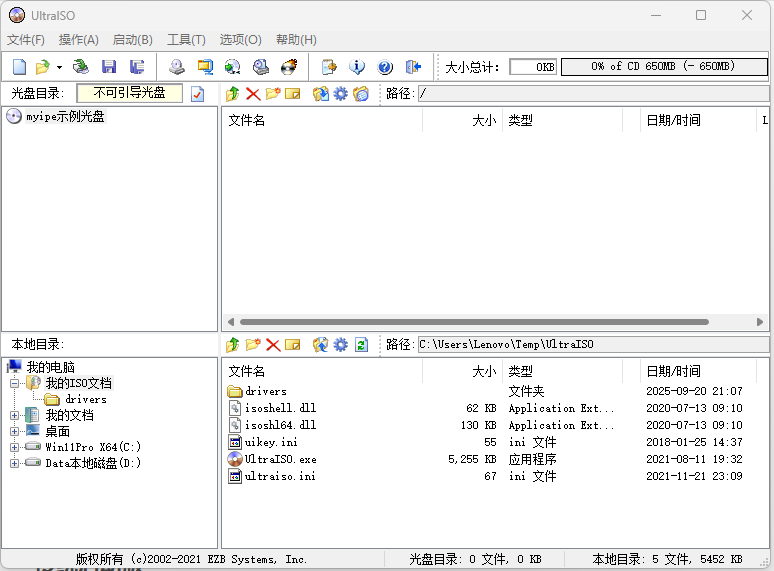Select the isoshell.dll file row
Viewport: 774px width, 571px height.
(x=485, y=408)
